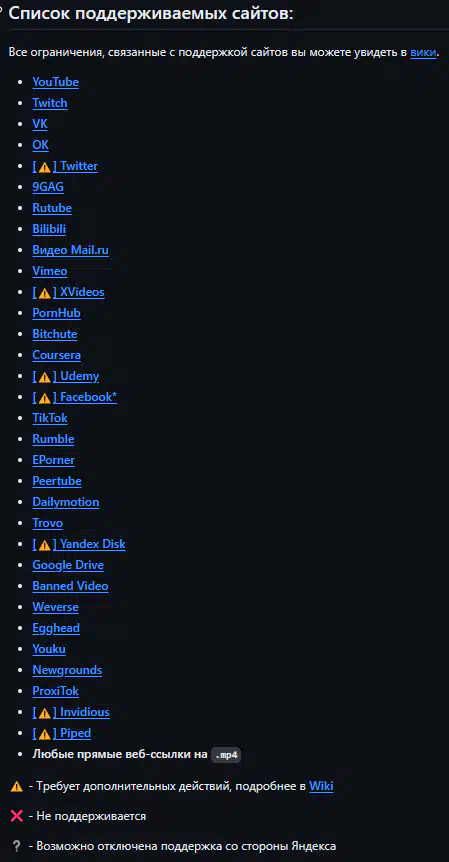Open the Twitch supported site link

click(x=50, y=103)
